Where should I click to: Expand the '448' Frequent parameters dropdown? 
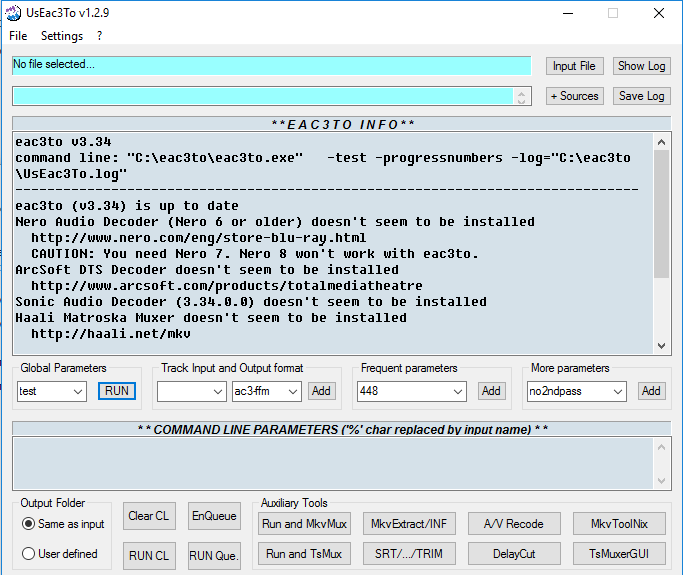[x=458, y=391]
